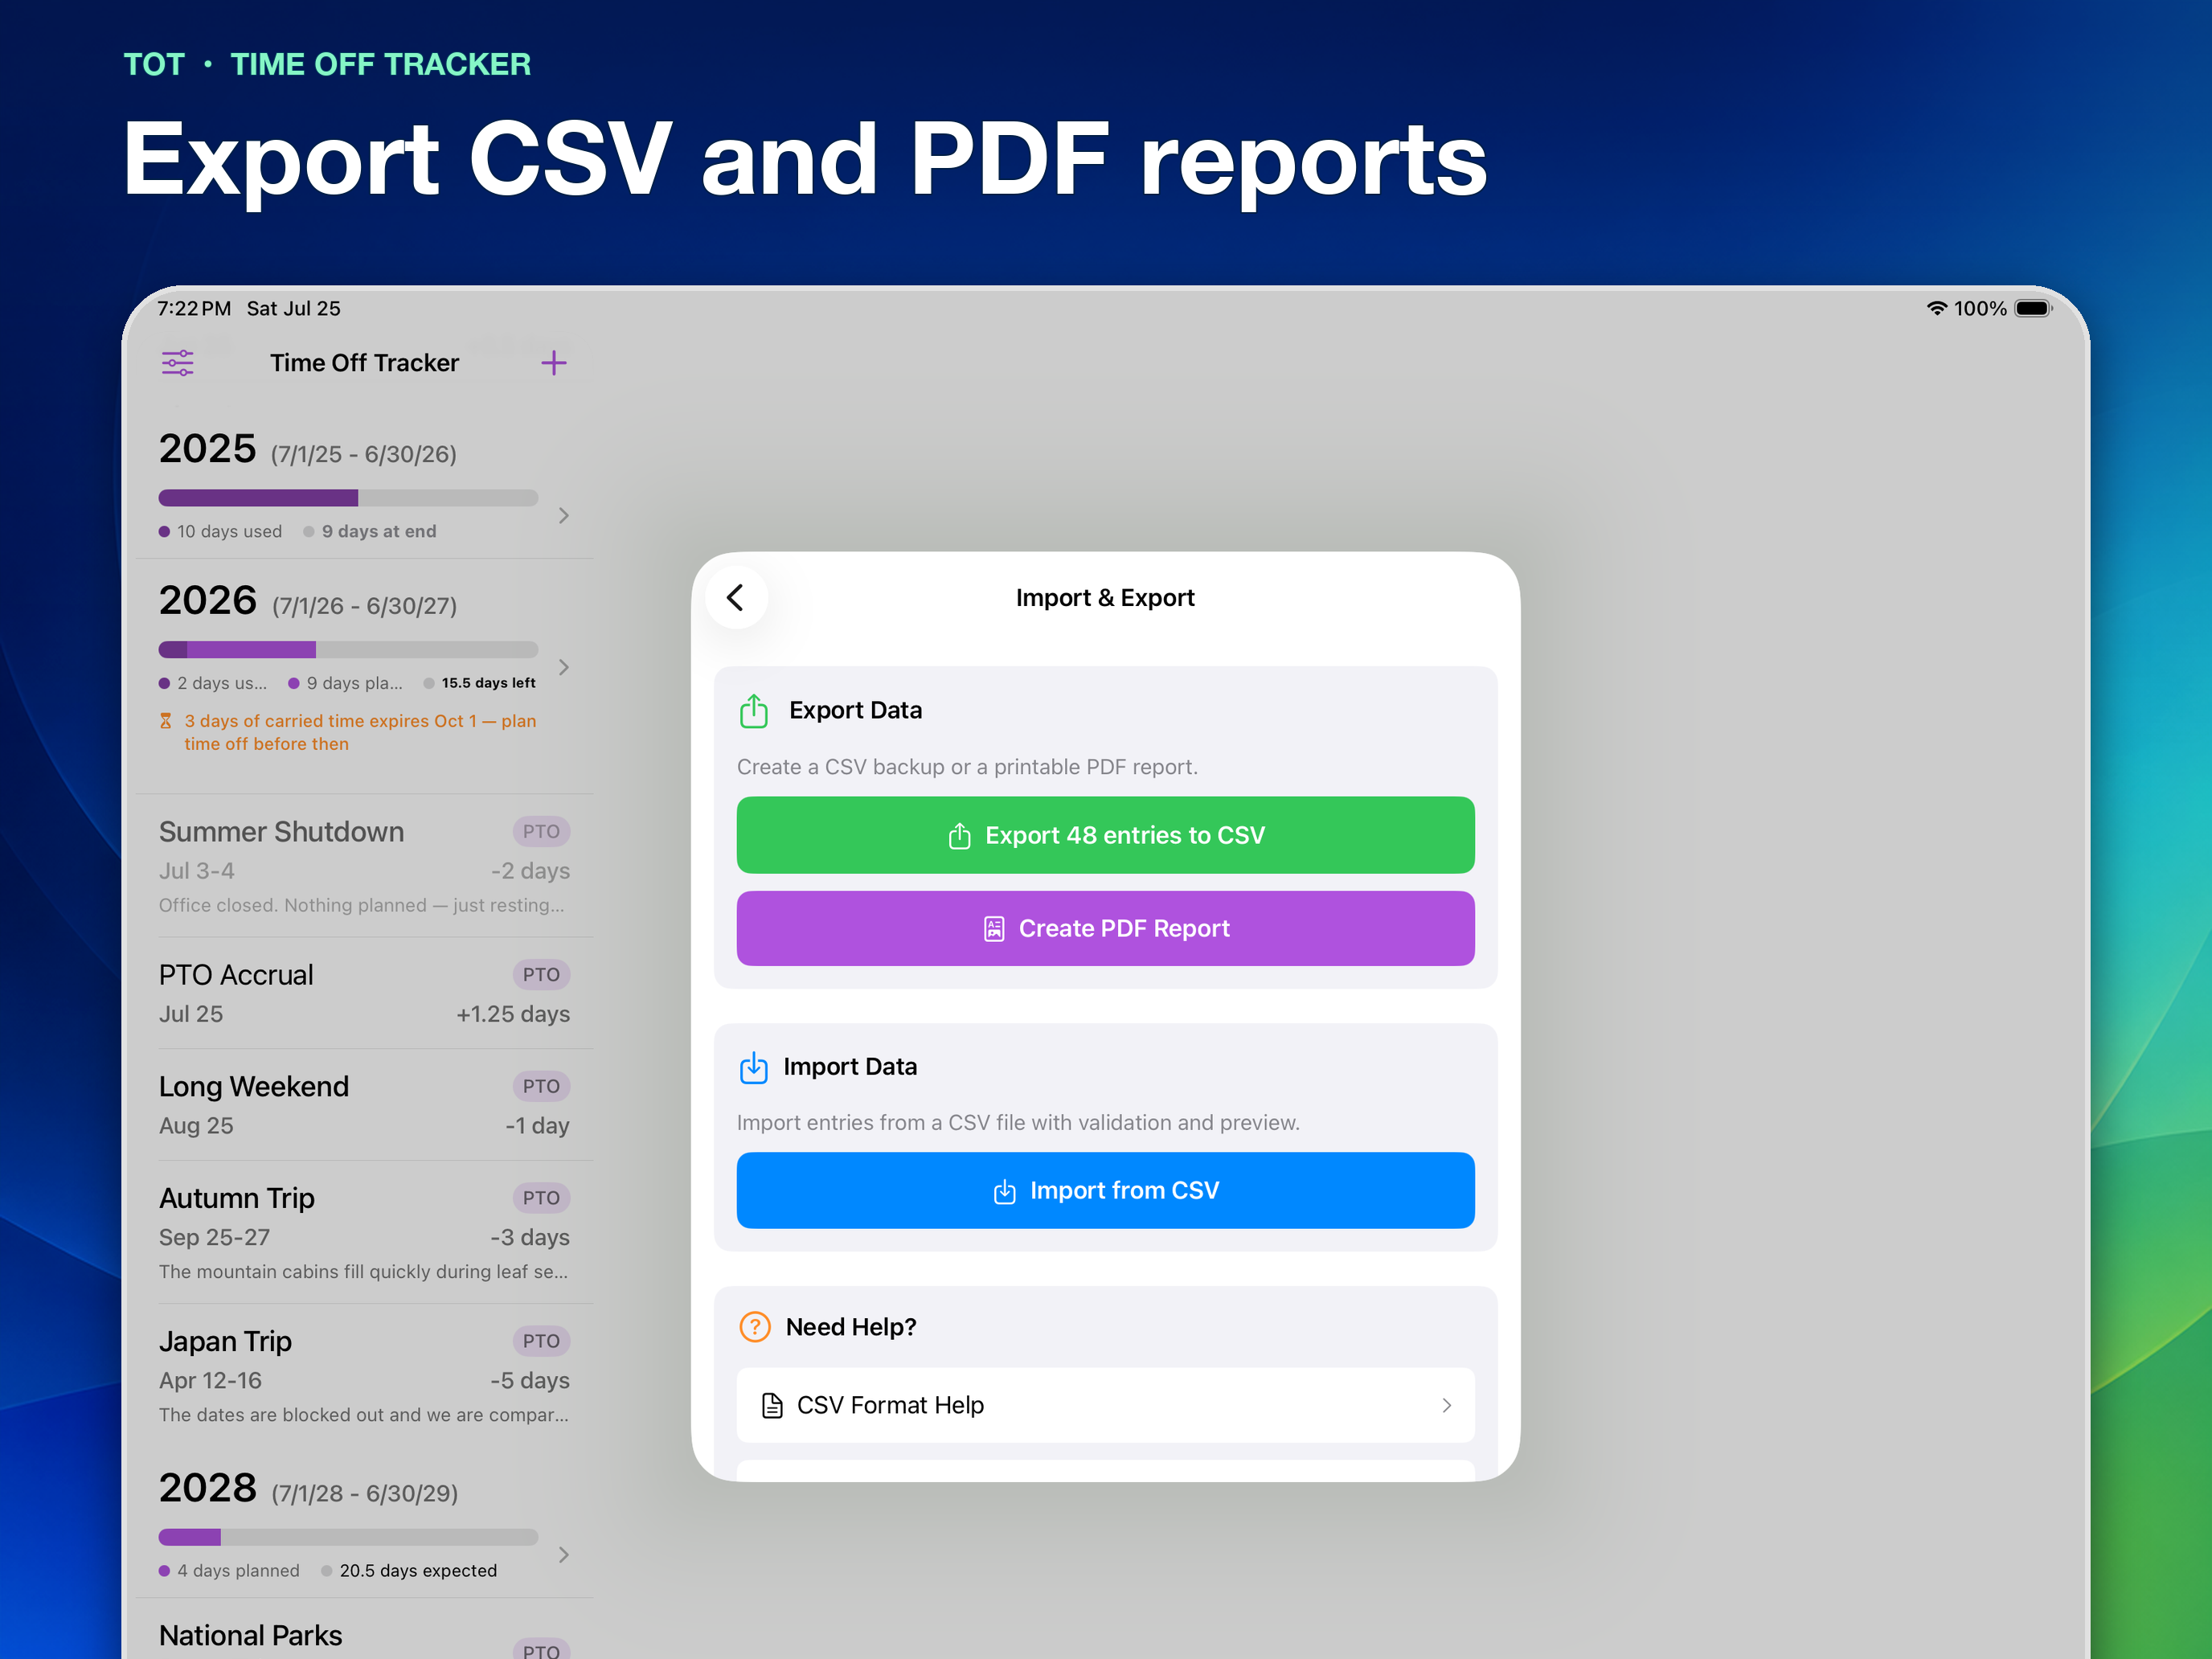Expand the 2028 year details chevron
Screen dimensions: 2212x1659
pos(564,1555)
